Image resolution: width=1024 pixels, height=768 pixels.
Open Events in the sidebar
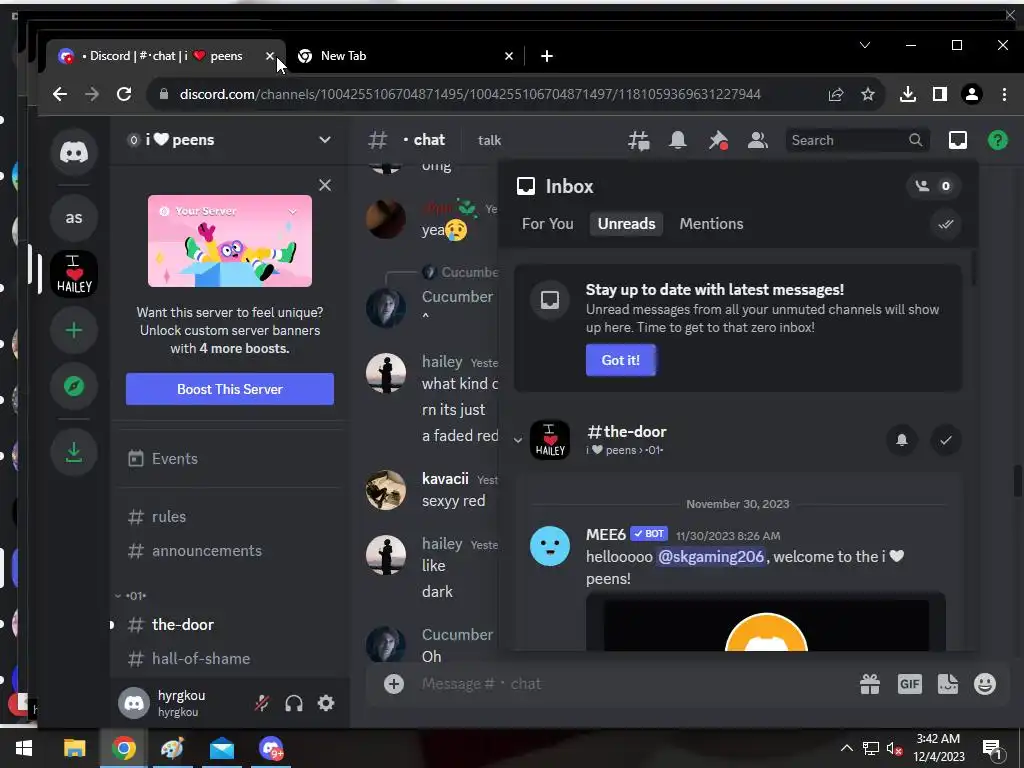click(x=229, y=458)
